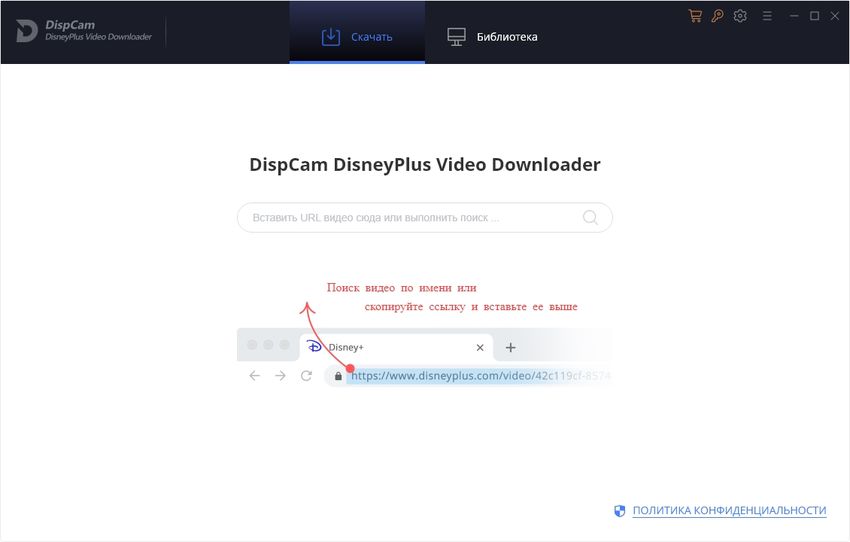Click the key registration icon
Viewport: 850px width, 542px height.
(x=717, y=16)
